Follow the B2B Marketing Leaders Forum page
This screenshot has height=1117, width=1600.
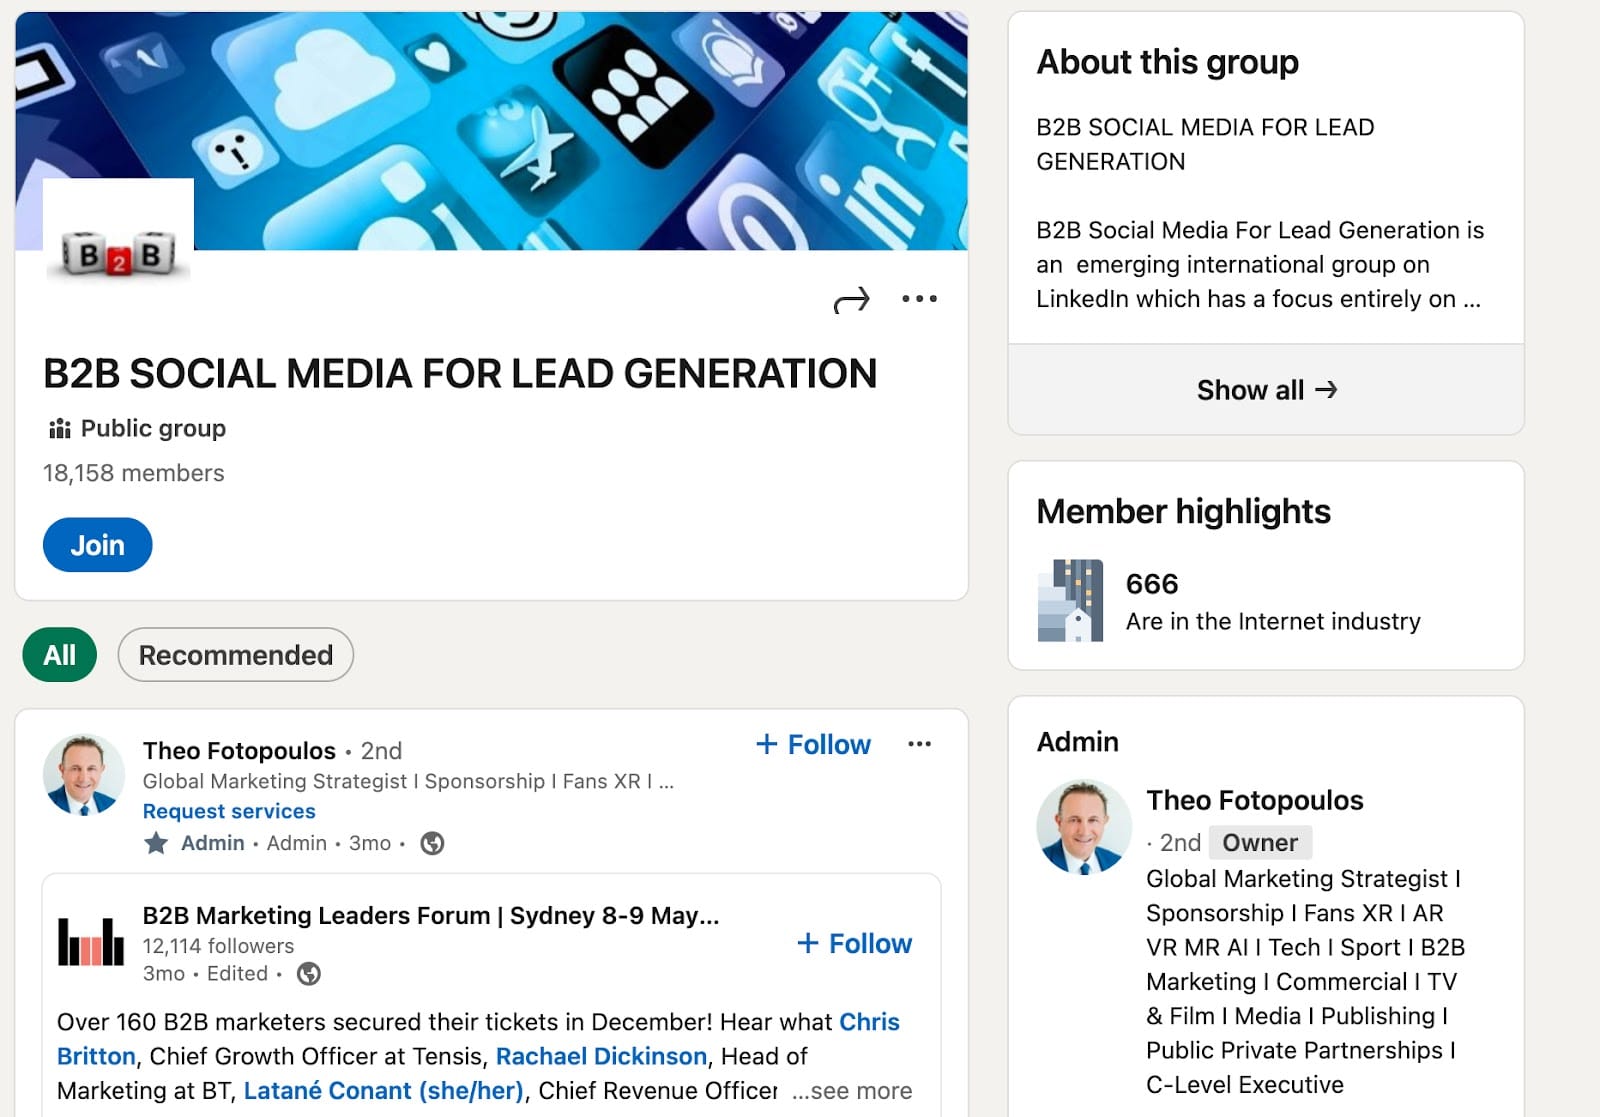[852, 942]
